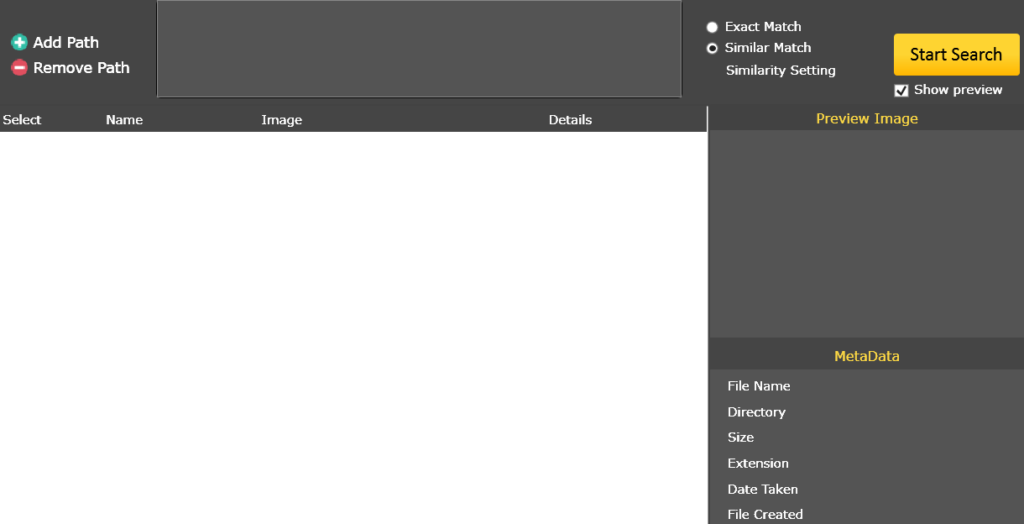Click the Date Taken metadata label
Image resolution: width=1024 pixels, height=524 pixels.
coord(763,489)
